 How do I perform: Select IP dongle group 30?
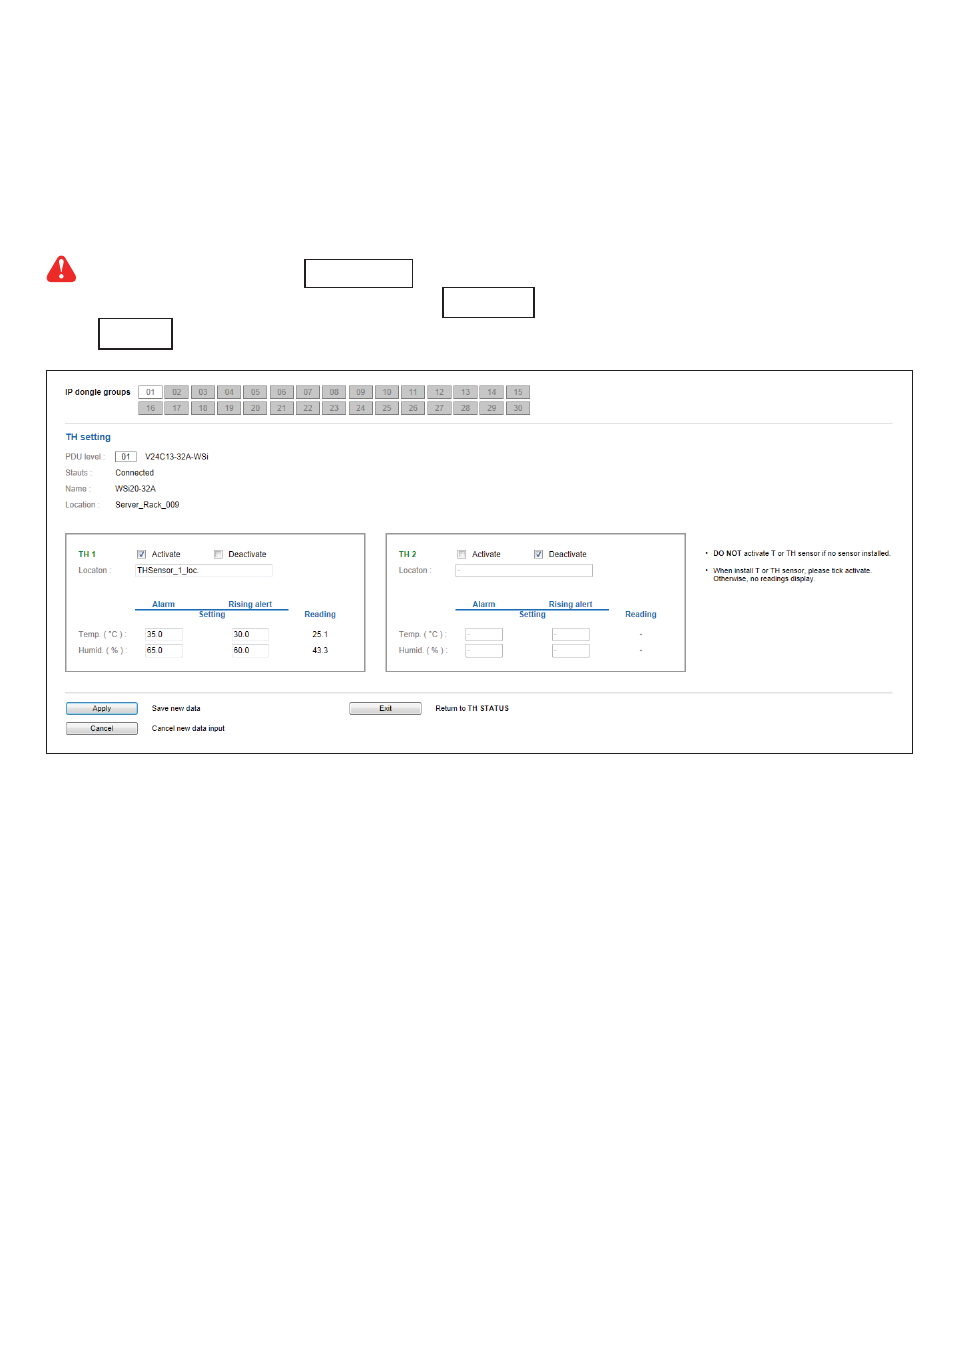(518, 408)
